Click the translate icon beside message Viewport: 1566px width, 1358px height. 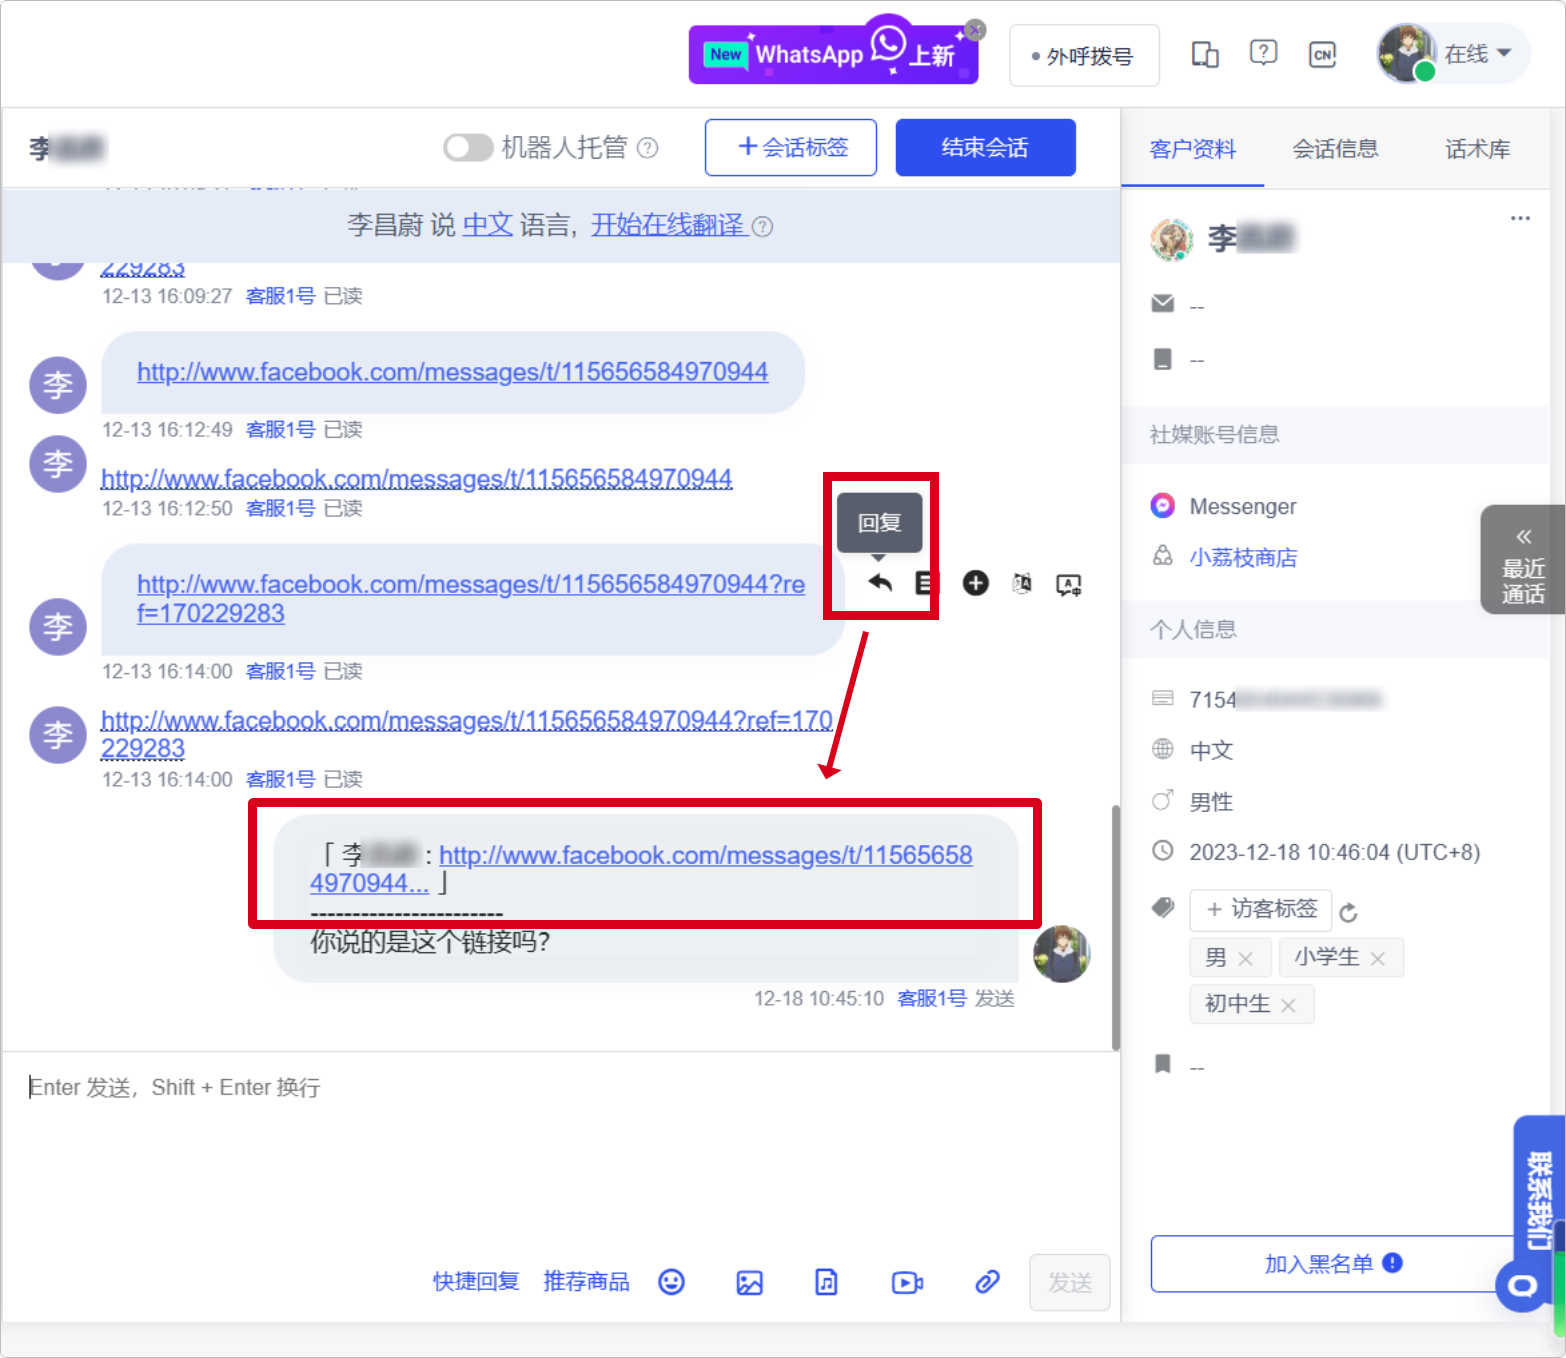point(1021,583)
